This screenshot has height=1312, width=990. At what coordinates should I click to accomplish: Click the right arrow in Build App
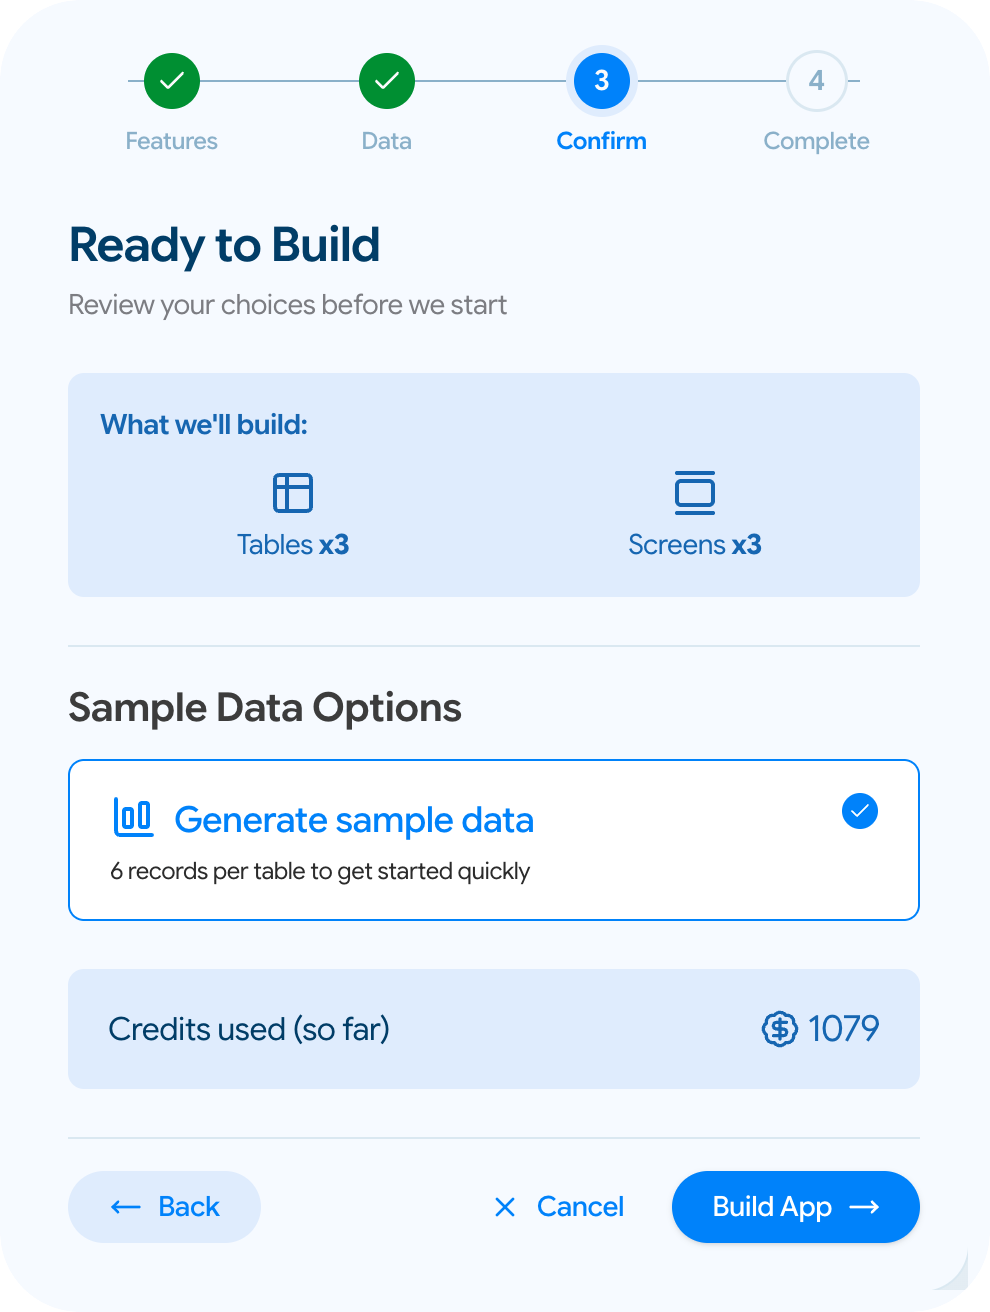tap(864, 1207)
